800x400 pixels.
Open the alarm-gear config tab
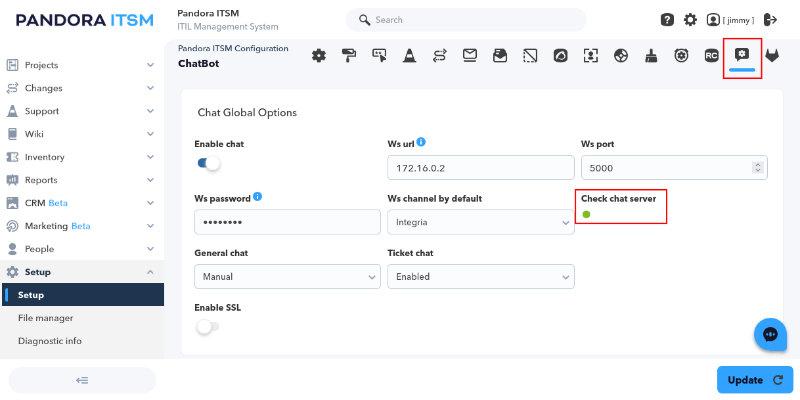coord(681,56)
